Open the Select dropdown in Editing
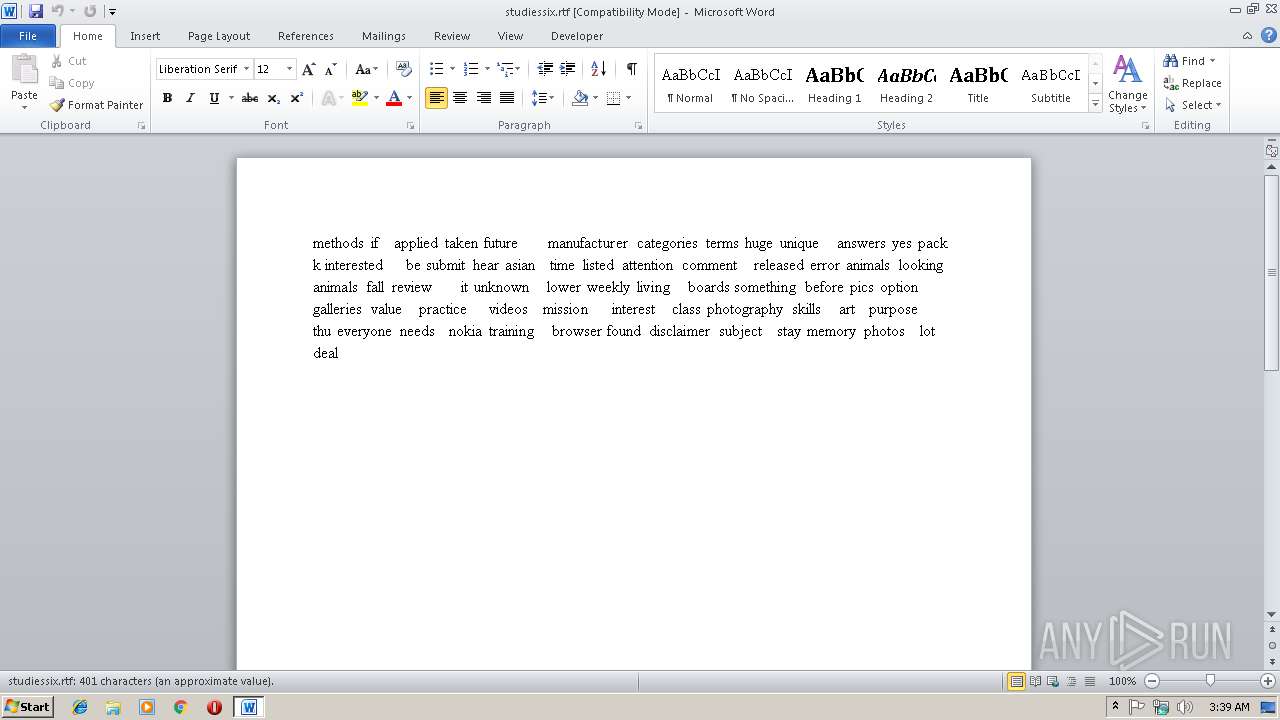The height and width of the screenshot is (720, 1280). click(x=1192, y=105)
